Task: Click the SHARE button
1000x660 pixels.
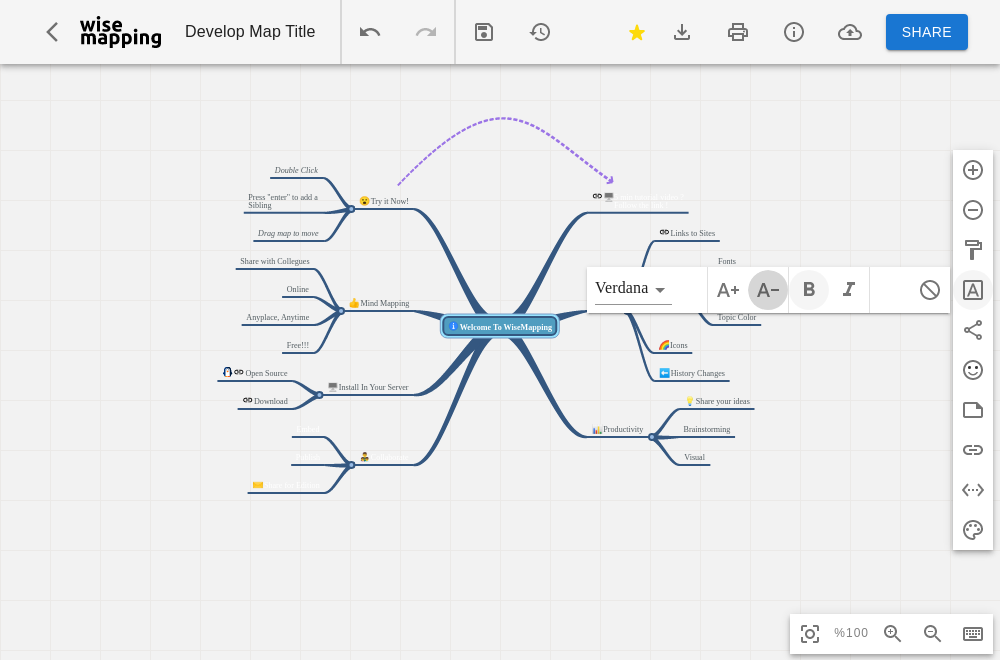Action: coord(927,32)
